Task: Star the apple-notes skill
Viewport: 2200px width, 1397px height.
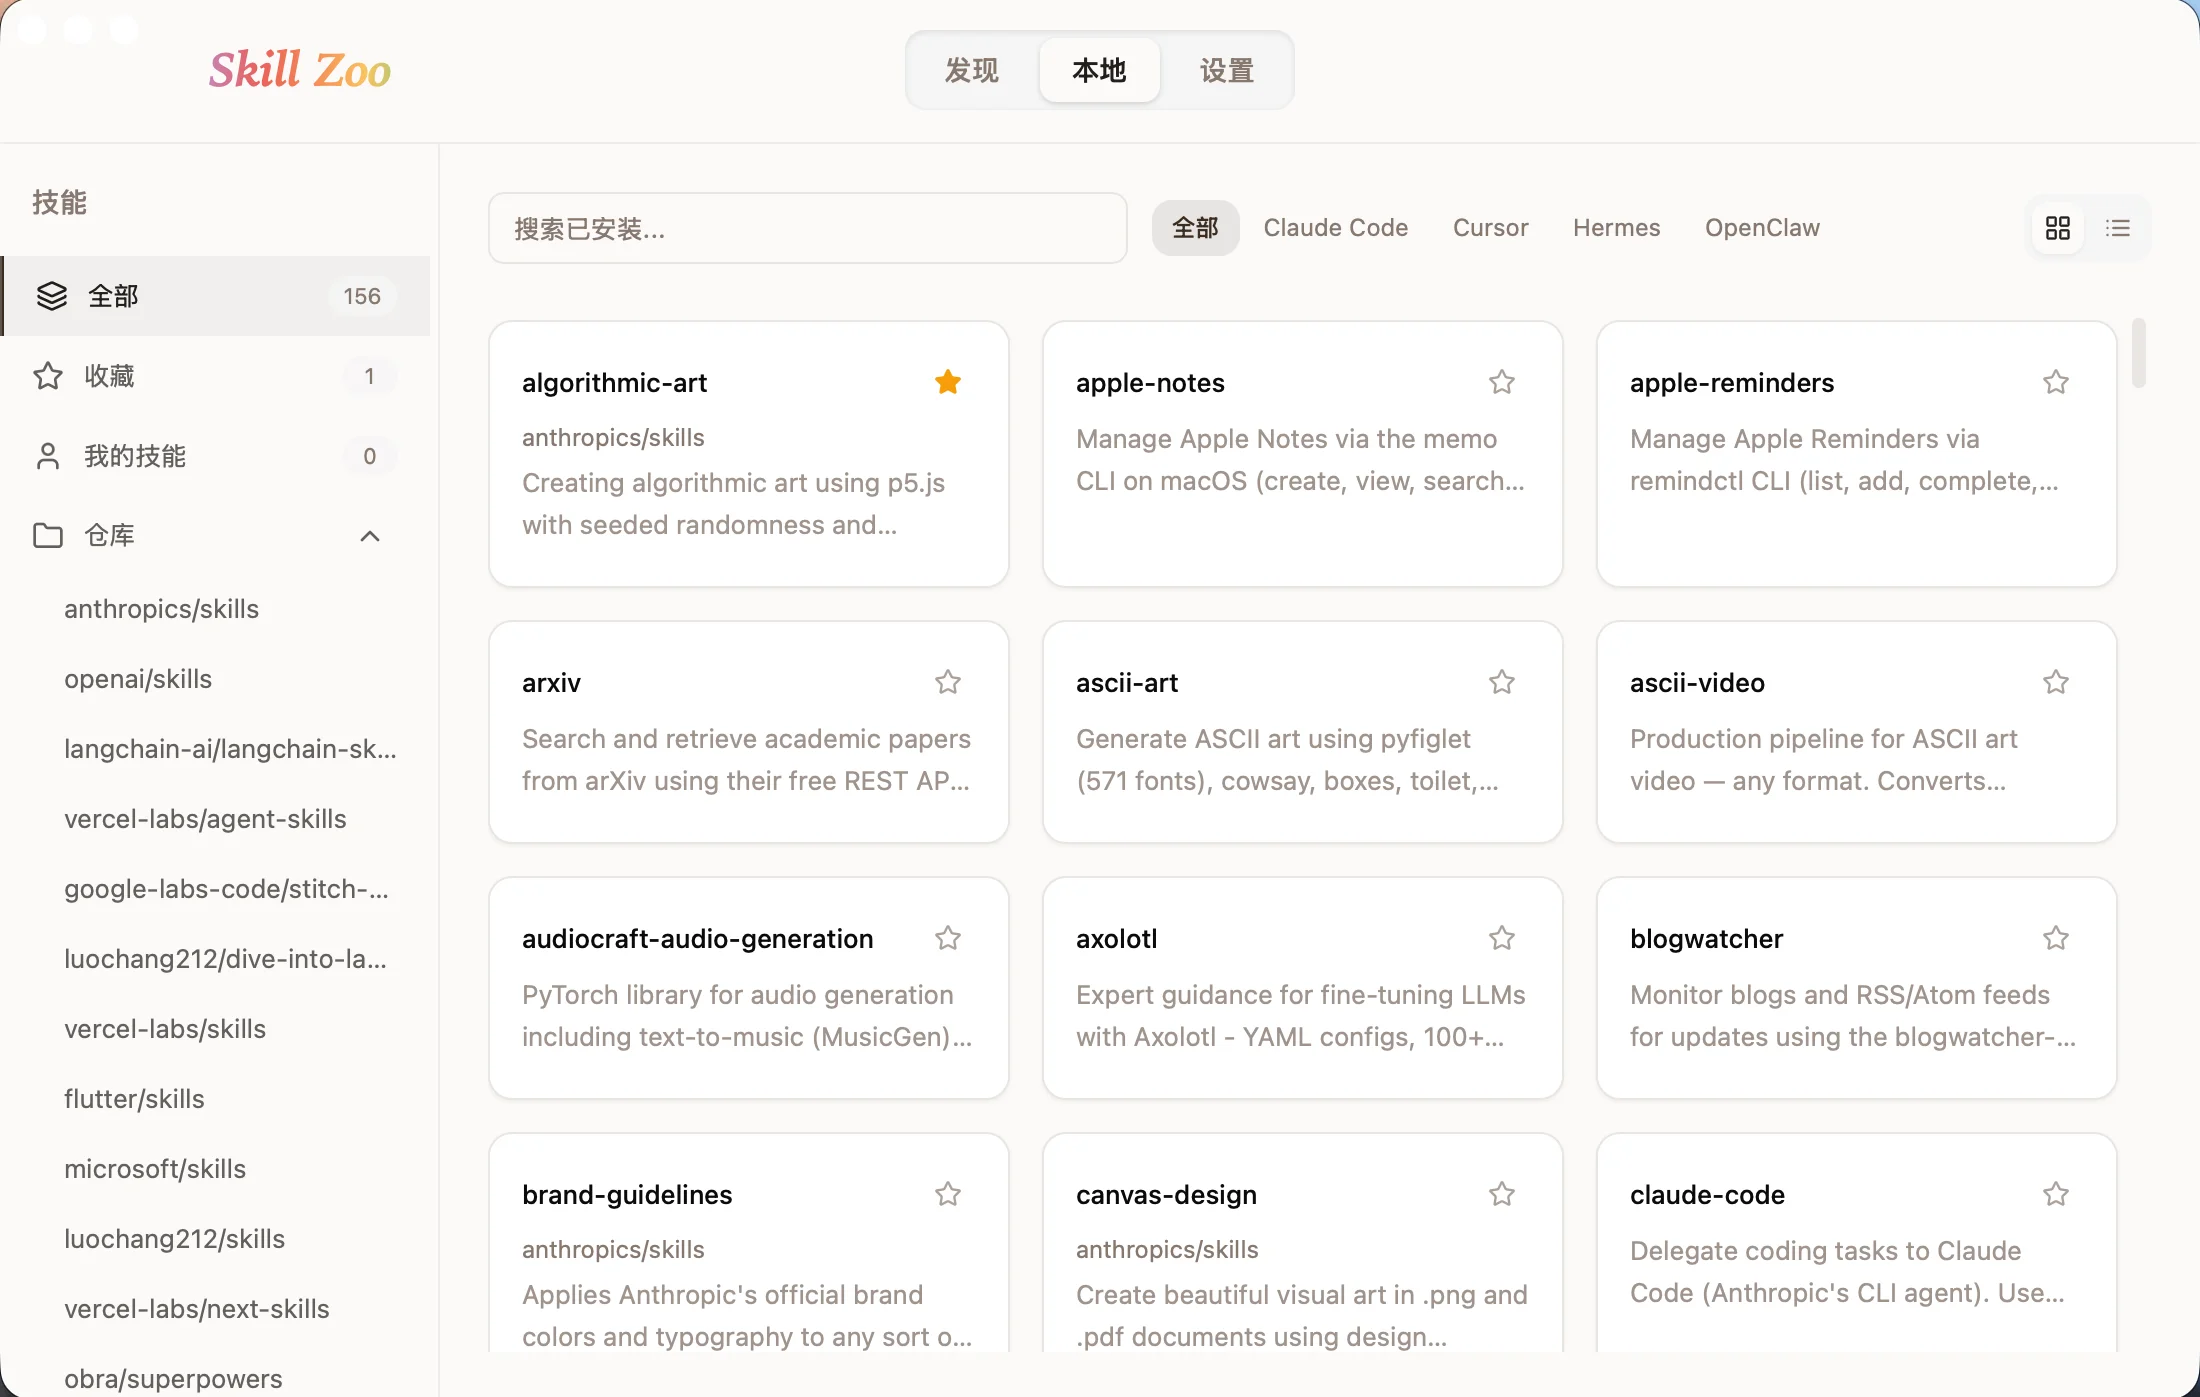Action: point(1502,382)
